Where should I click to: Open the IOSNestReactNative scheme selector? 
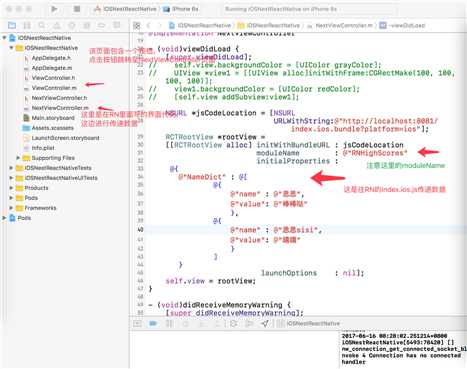(x=125, y=9)
